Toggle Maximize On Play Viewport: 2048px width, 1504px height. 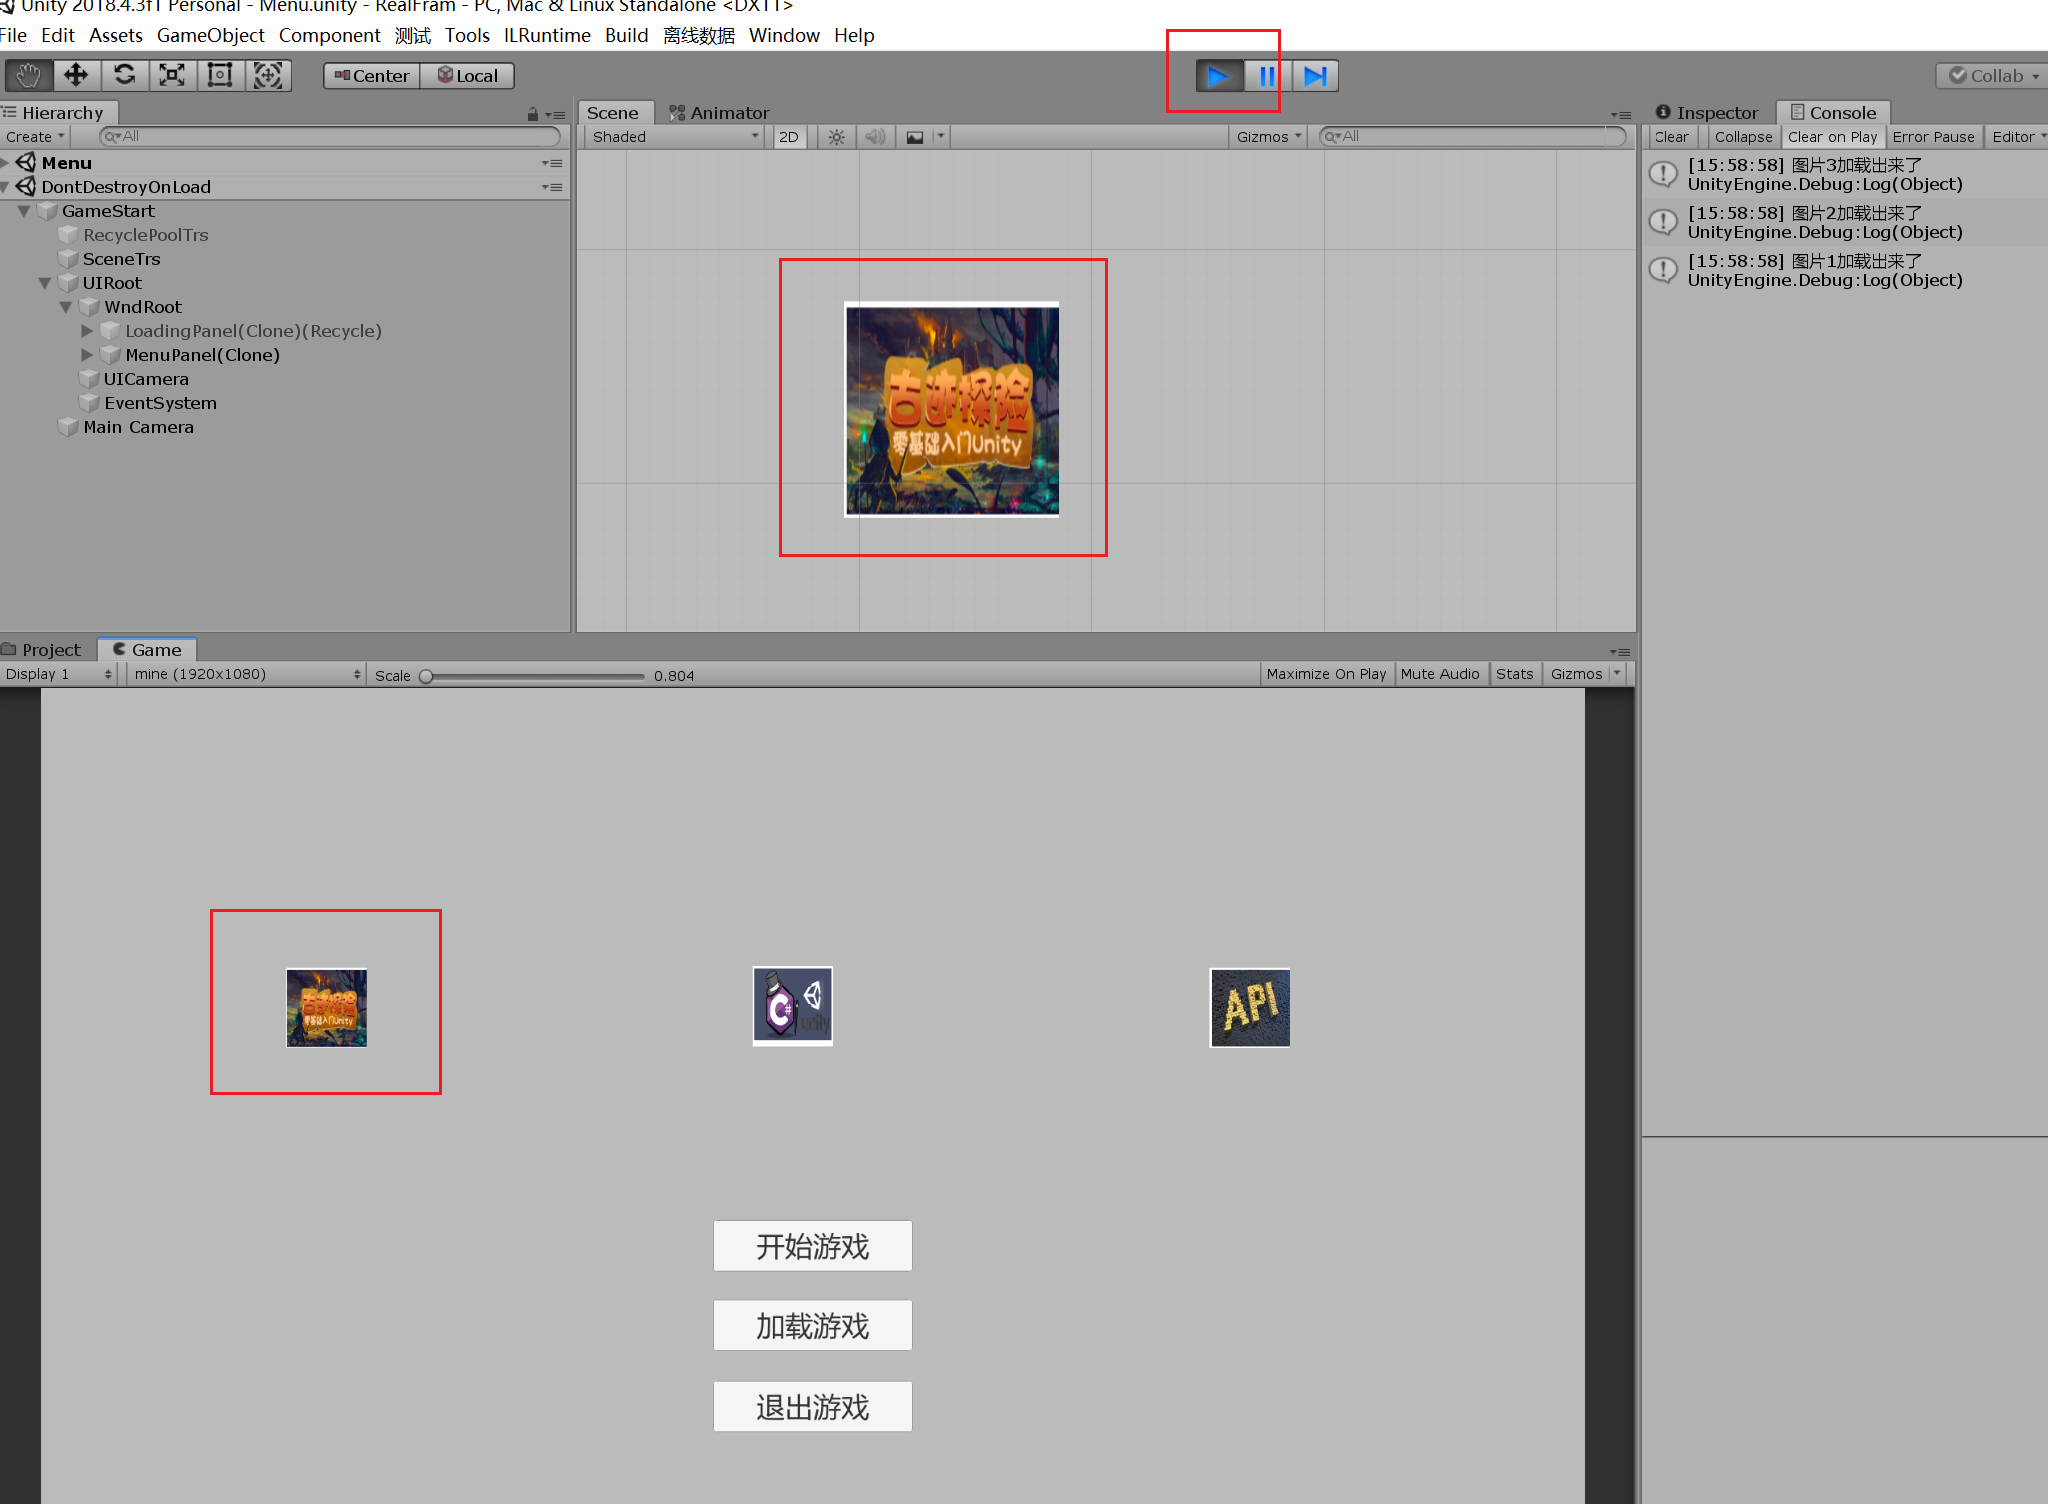(1326, 675)
